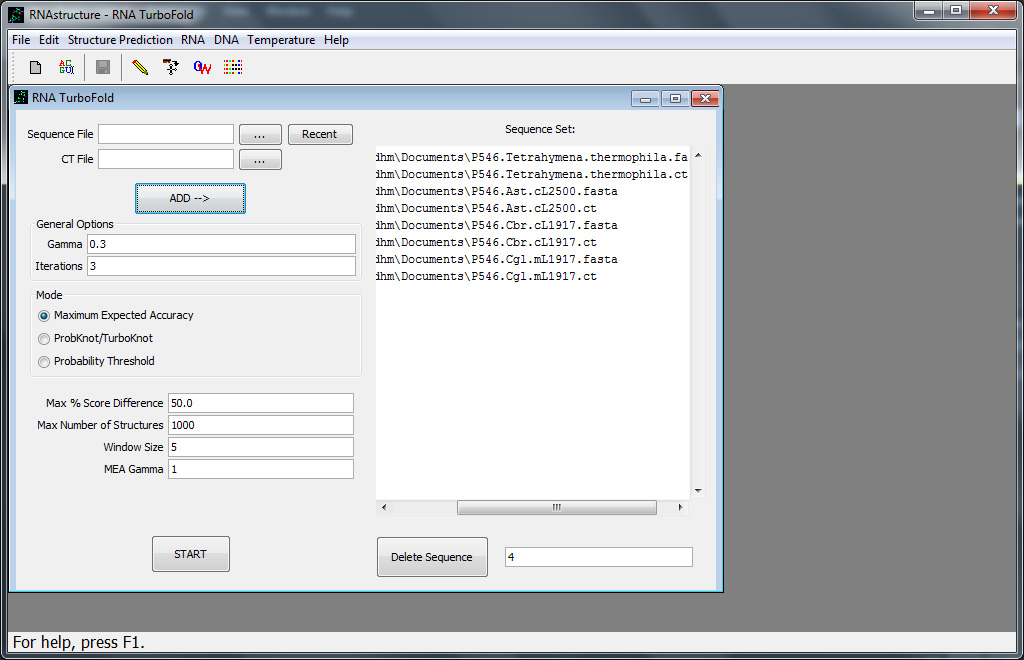The height and width of the screenshot is (660, 1024).
Task: Close the RNA TurboFold child window
Action: tap(705, 99)
